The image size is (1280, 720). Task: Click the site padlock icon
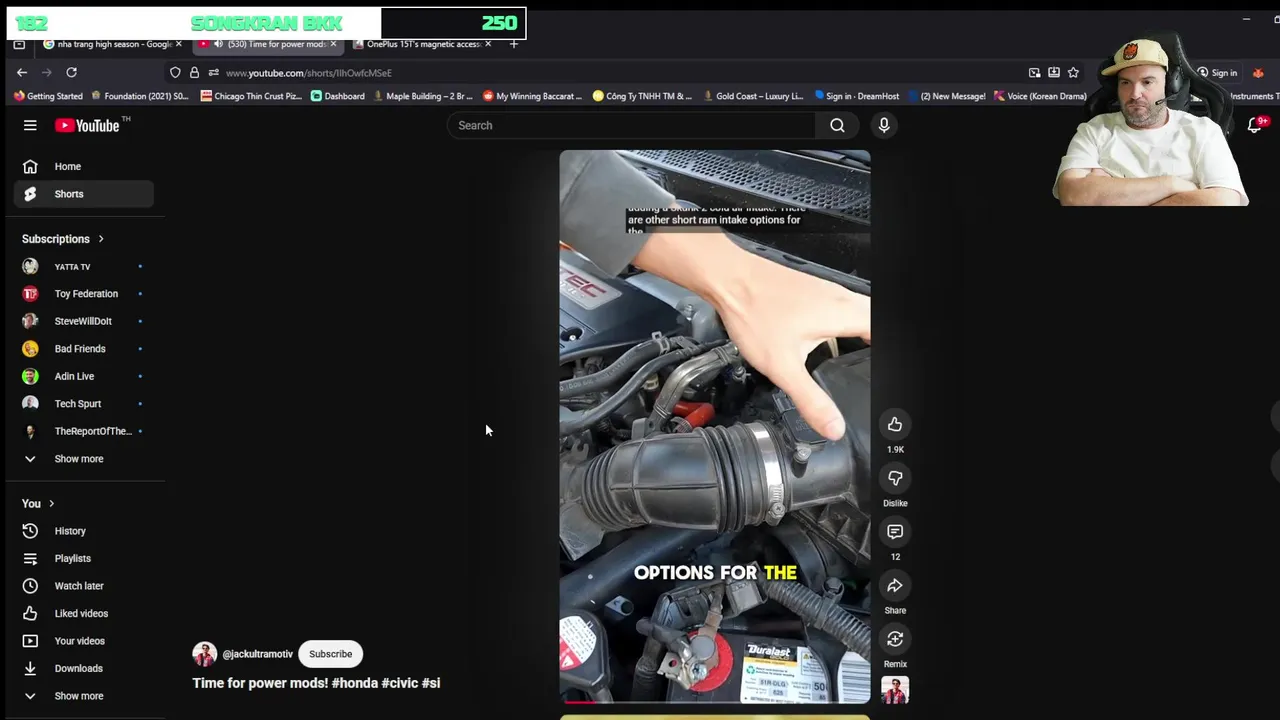point(194,73)
